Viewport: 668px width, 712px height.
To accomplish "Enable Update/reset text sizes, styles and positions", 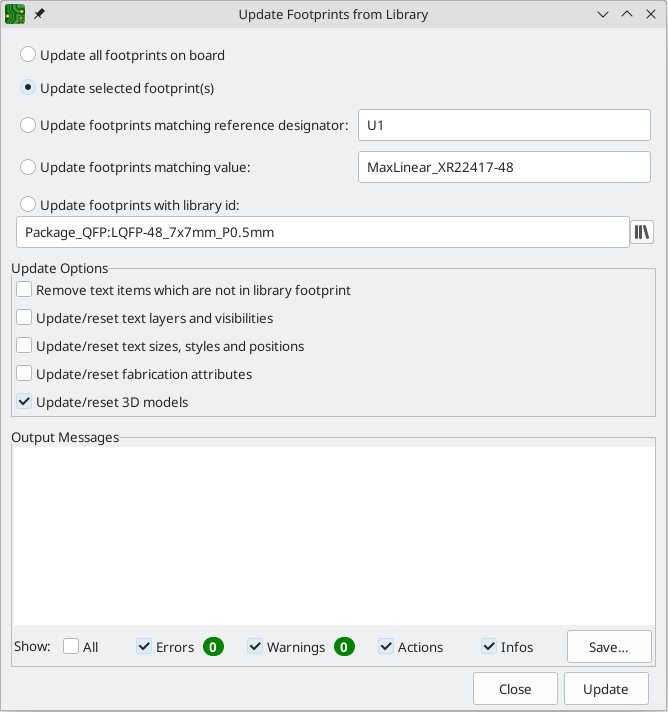I will 24,346.
